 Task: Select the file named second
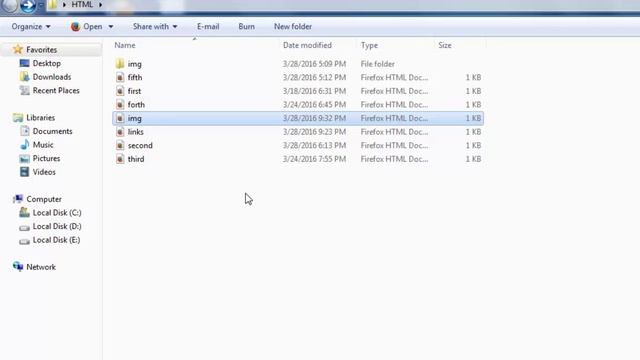140,145
